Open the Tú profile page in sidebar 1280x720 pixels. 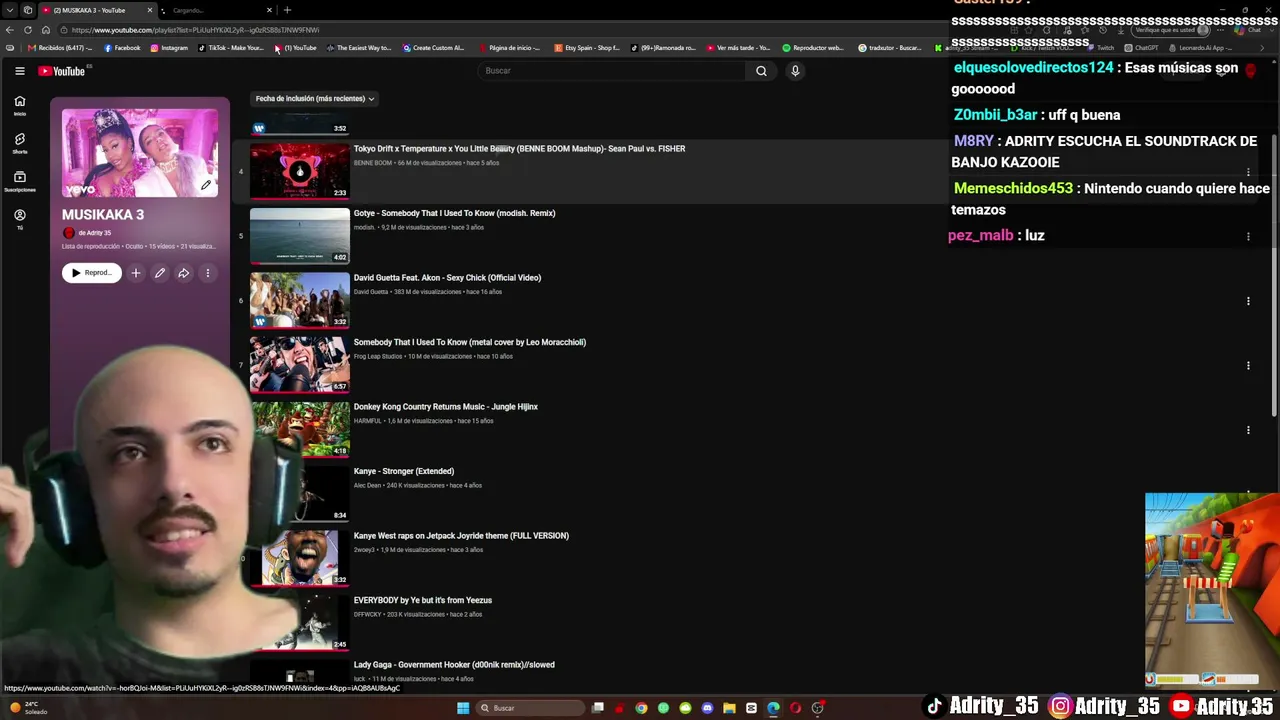click(x=19, y=219)
